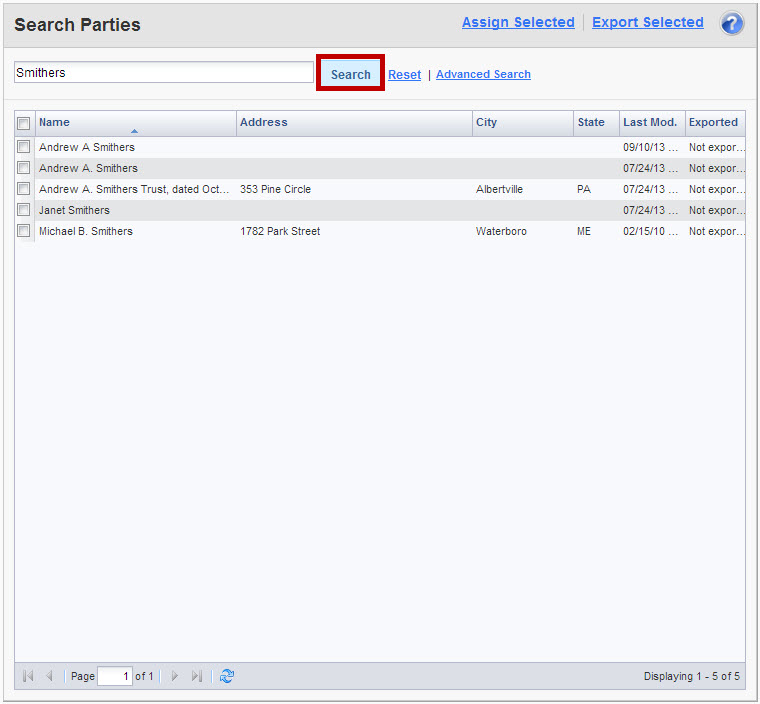This screenshot has width=760, height=704.
Task: Select the Michael B. Smithers name cell
Action: coord(136,231)
